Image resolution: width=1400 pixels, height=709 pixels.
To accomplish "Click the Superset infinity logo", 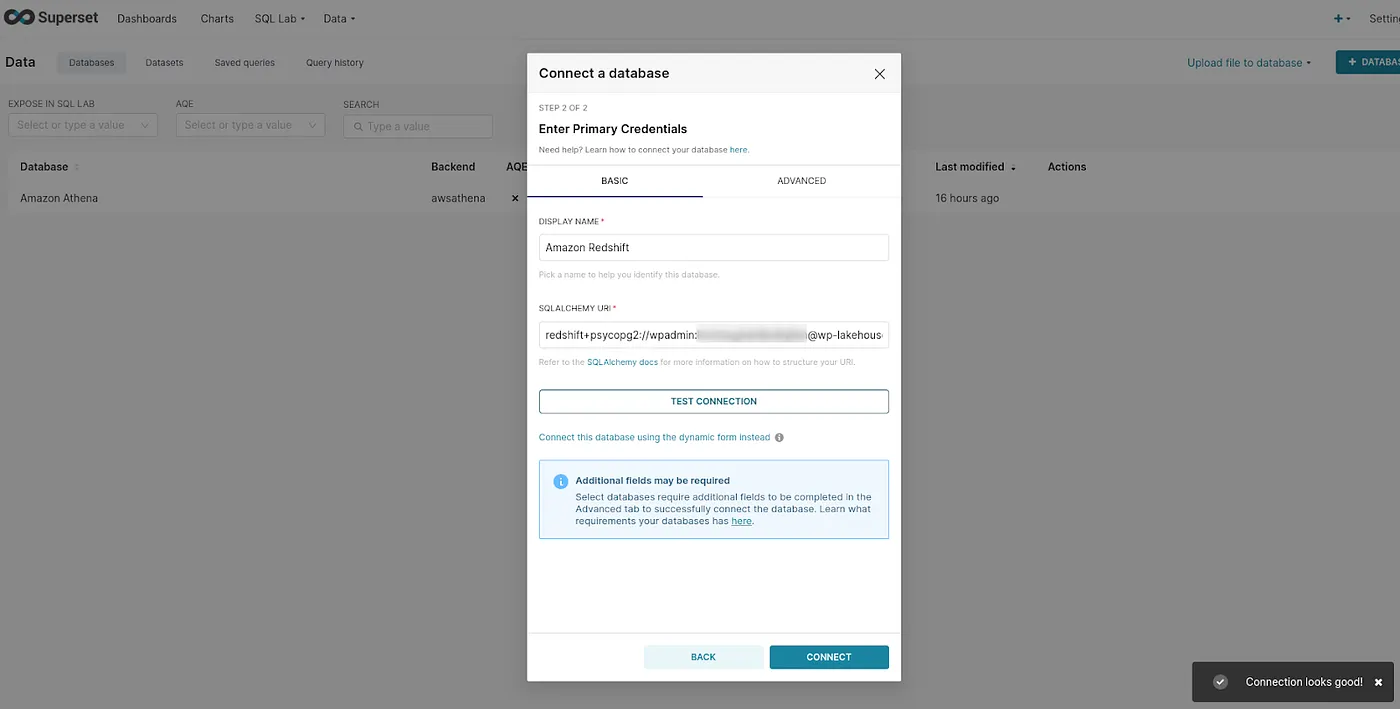I will 19,18.
